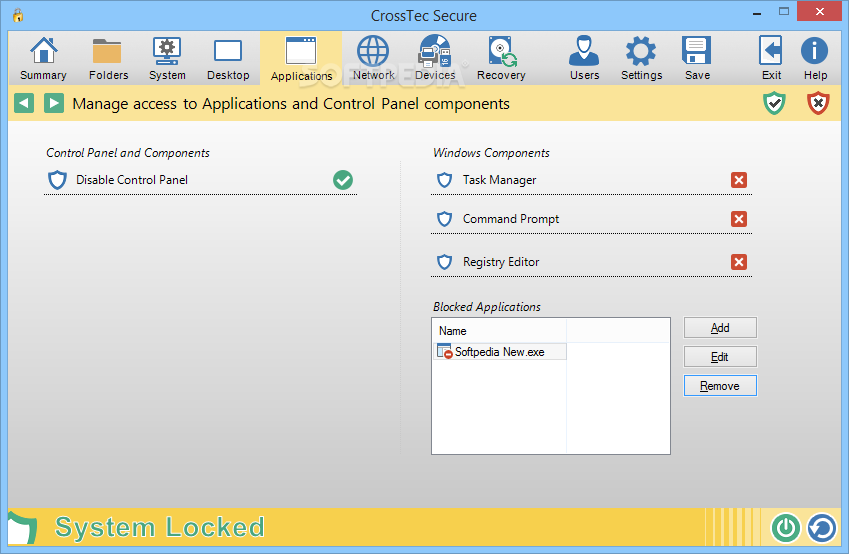Click the green shield logo in status bar
Image resolution: width=849 pixels, height=554 pixels.
coord(22,527)
